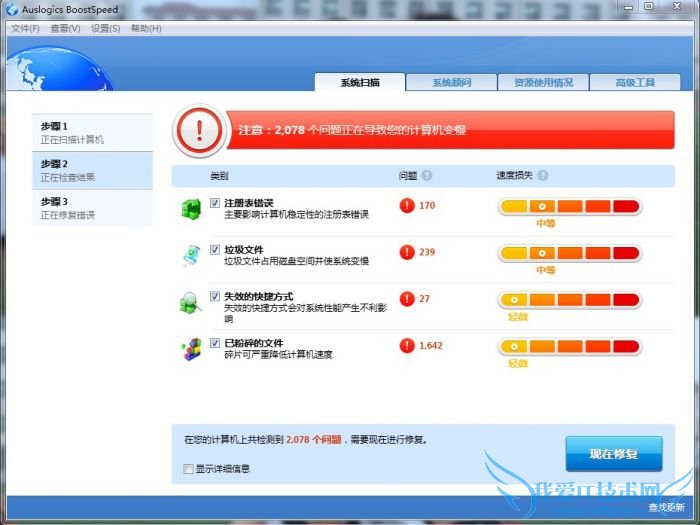Viewport: 700px width, 525px height.
Task: Click the speed loss meter for 注册表错误
Action: (570, 206)
